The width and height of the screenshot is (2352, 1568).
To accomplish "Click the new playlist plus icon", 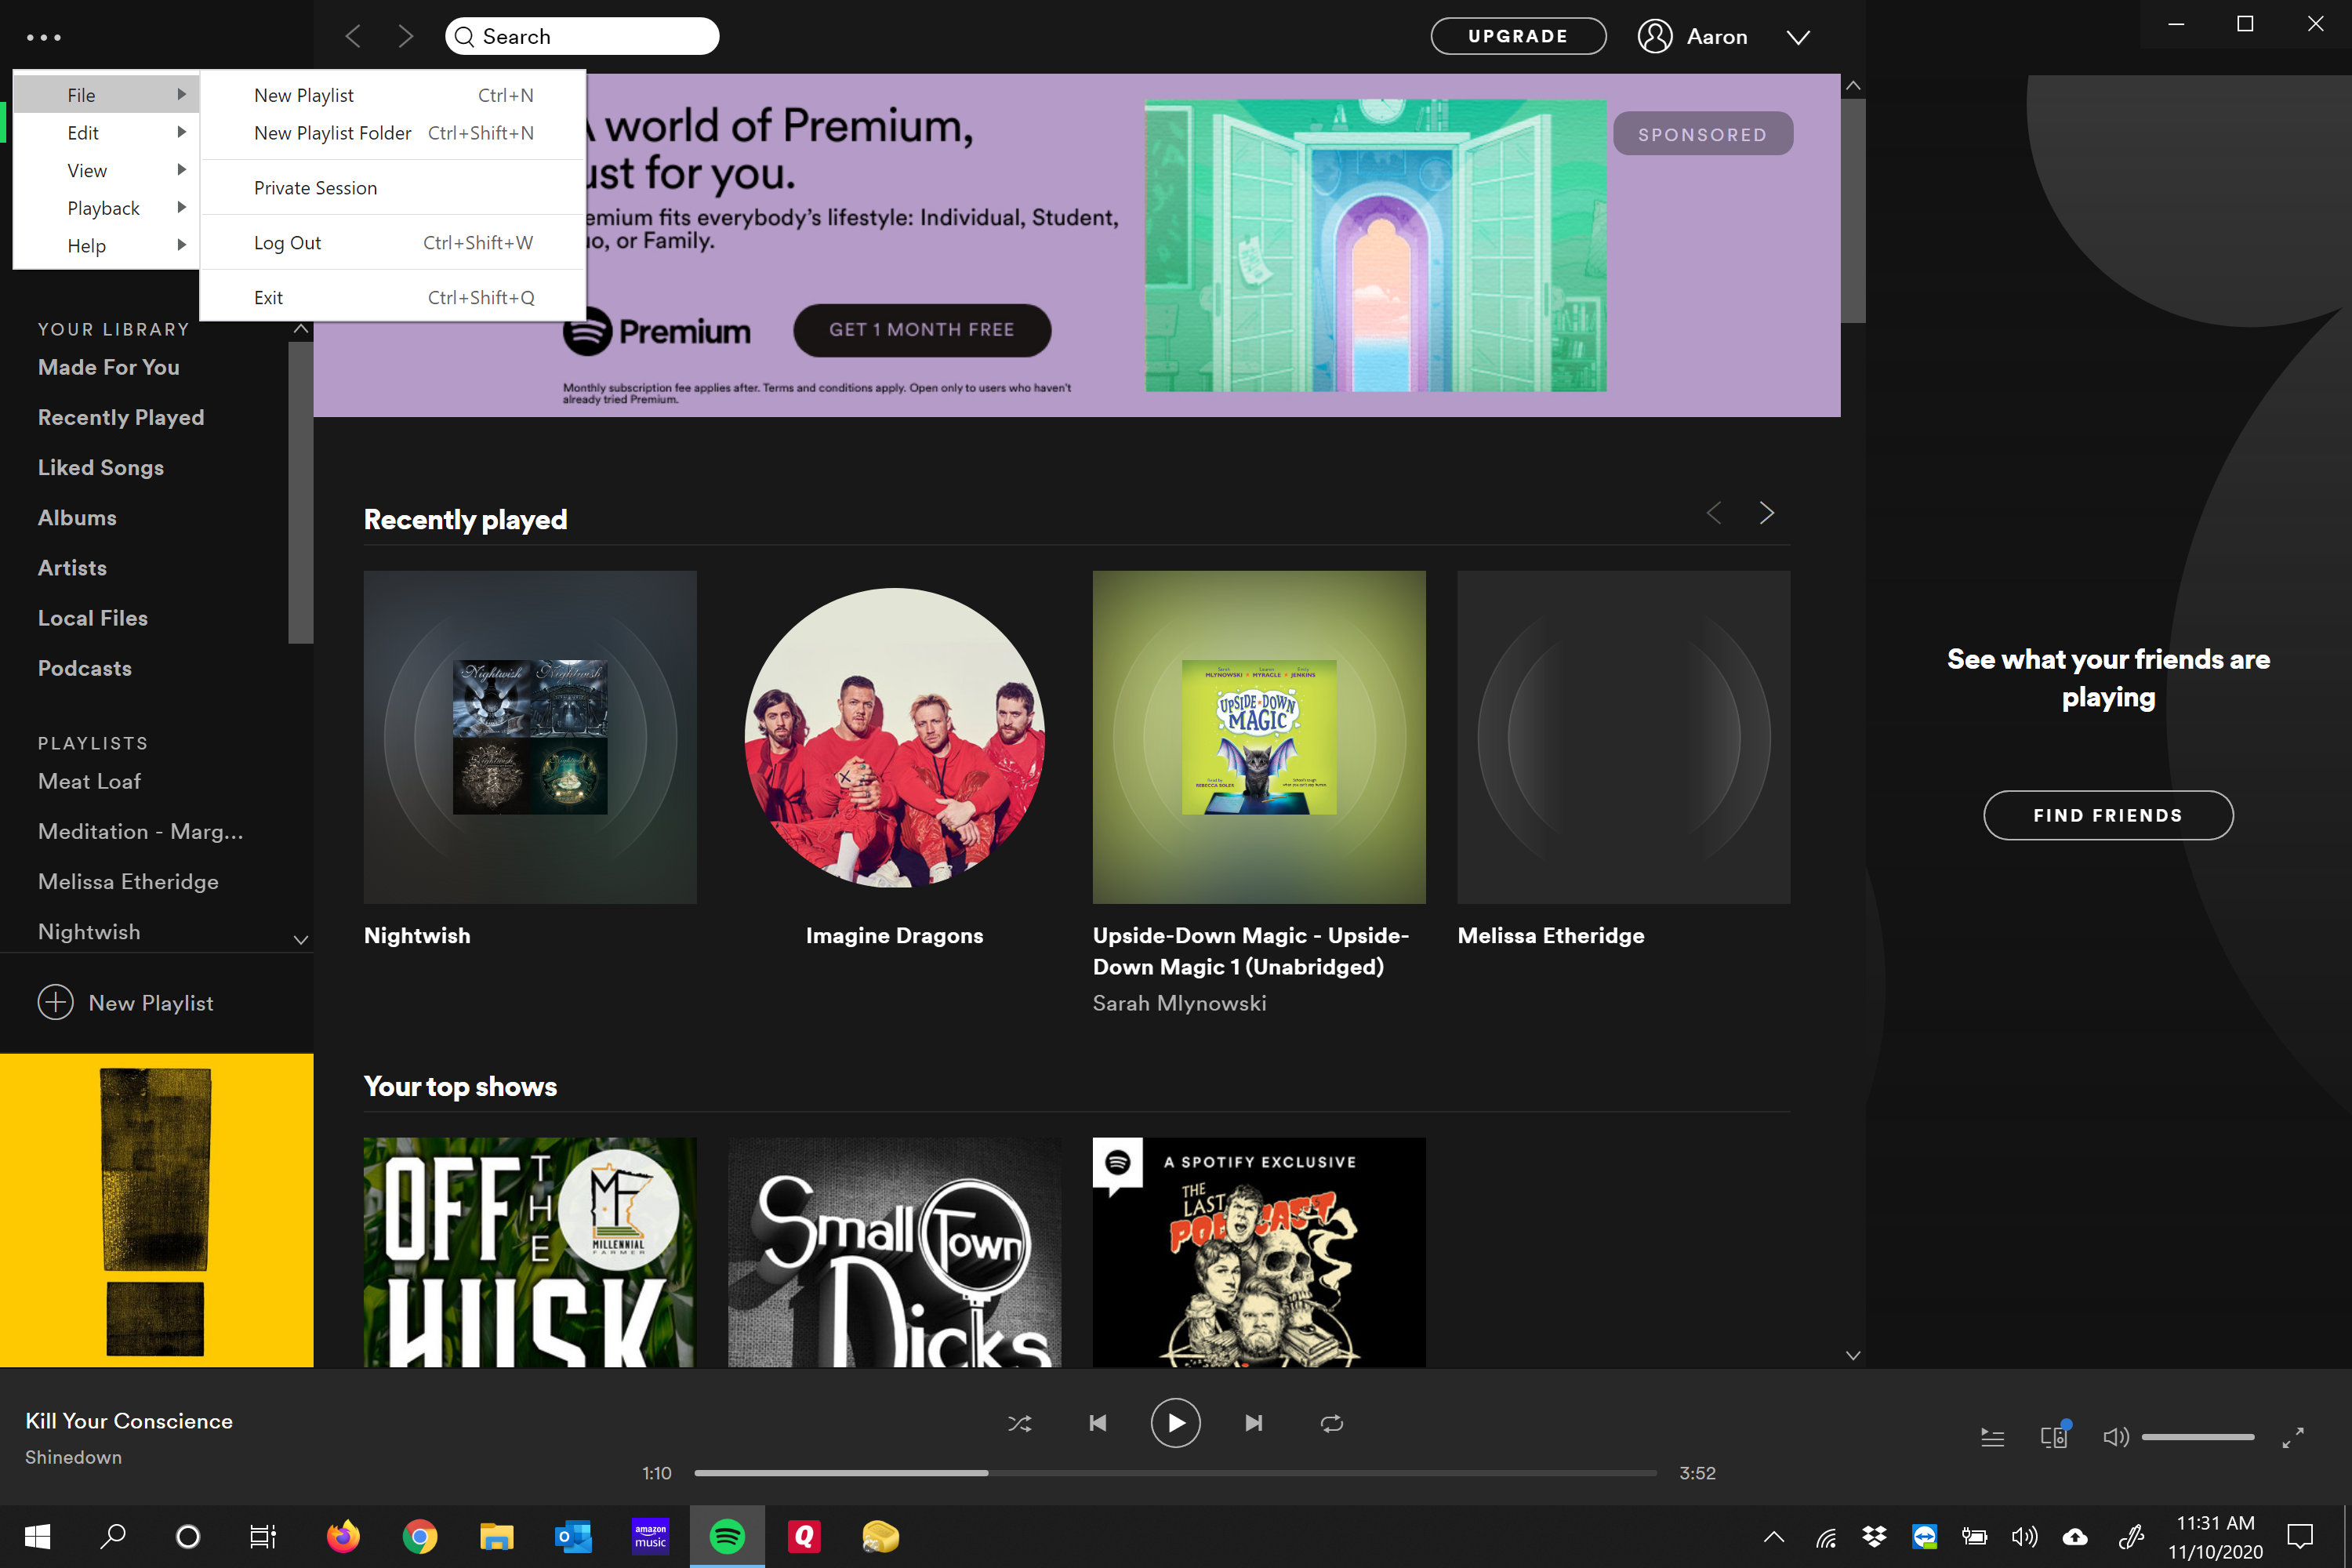I will coord(56,1002).
